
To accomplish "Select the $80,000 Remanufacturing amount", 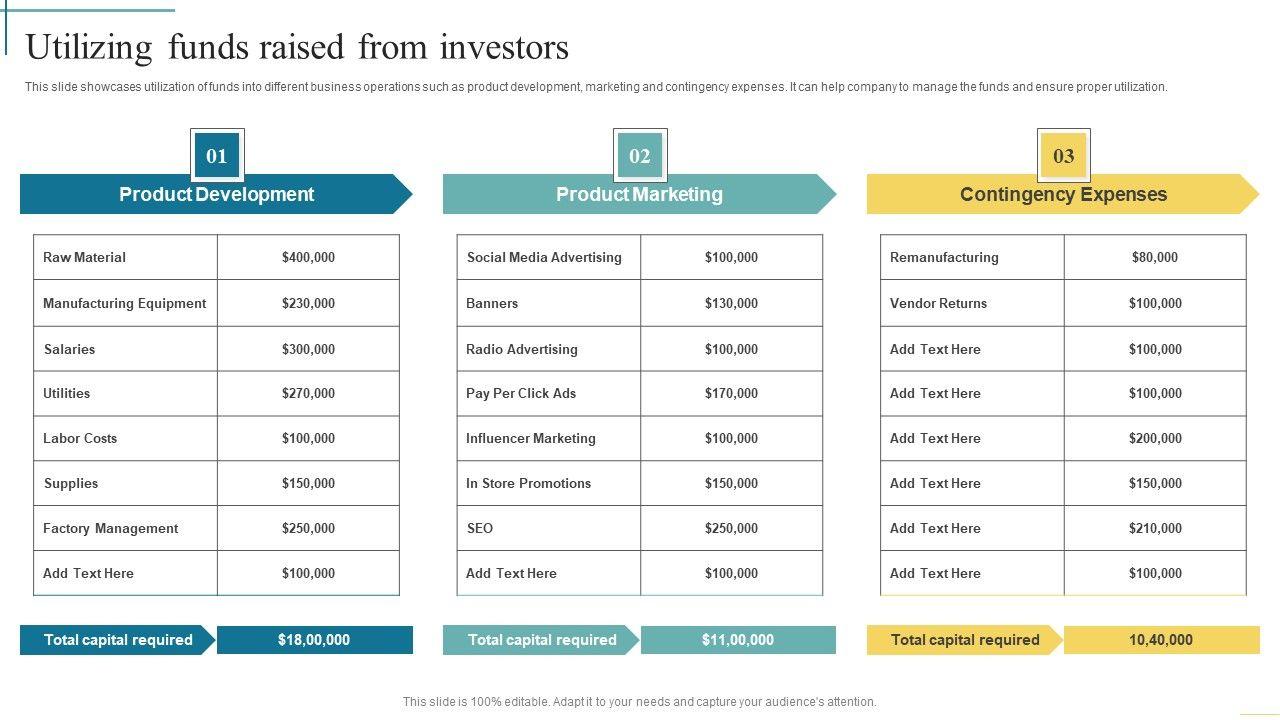I will 1155,257.
